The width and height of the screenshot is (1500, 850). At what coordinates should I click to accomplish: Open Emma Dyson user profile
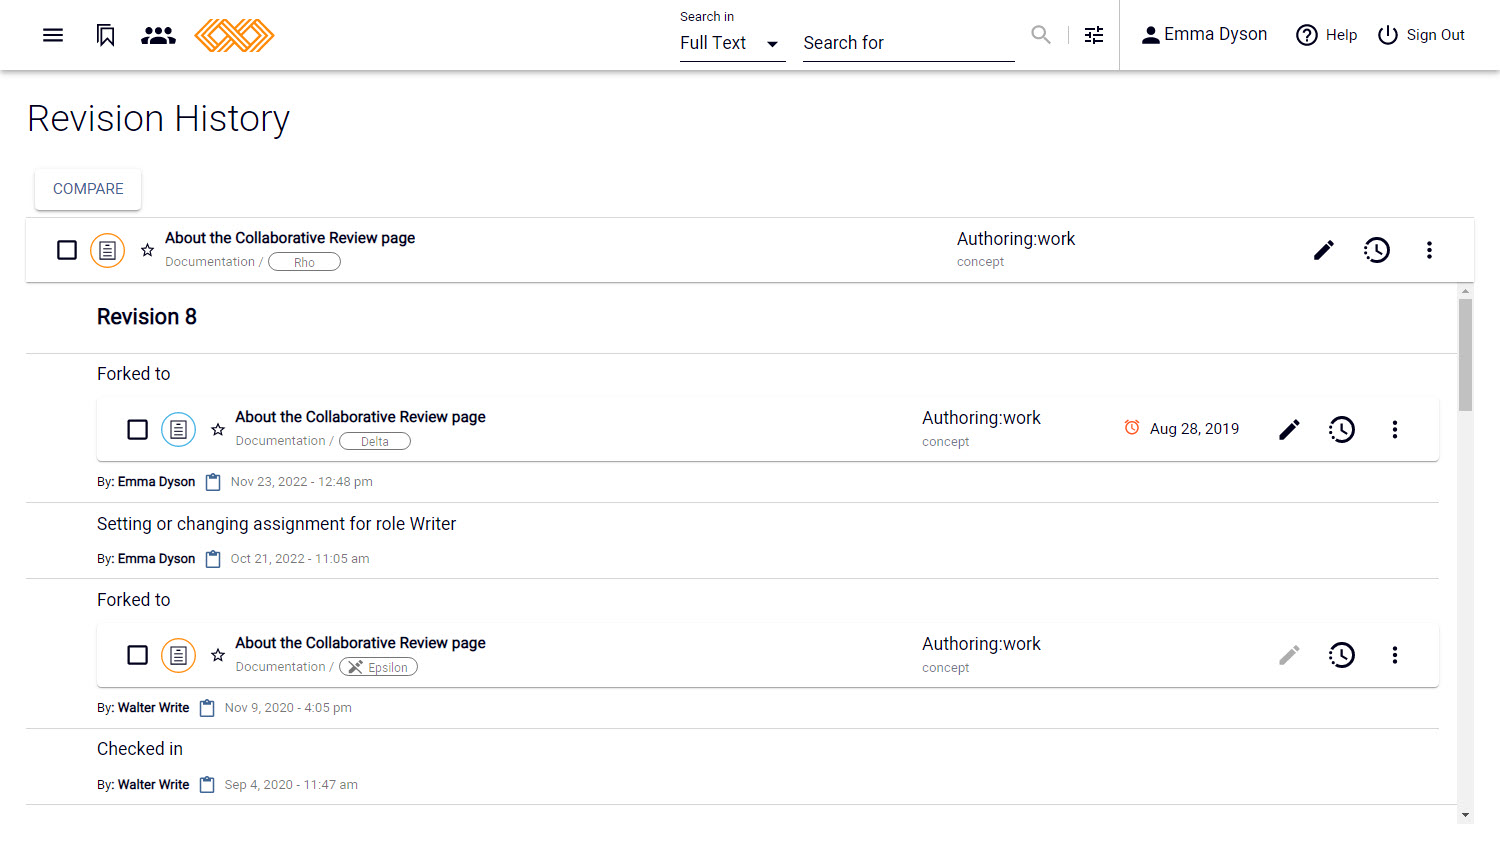click(x=1204, y=34)
